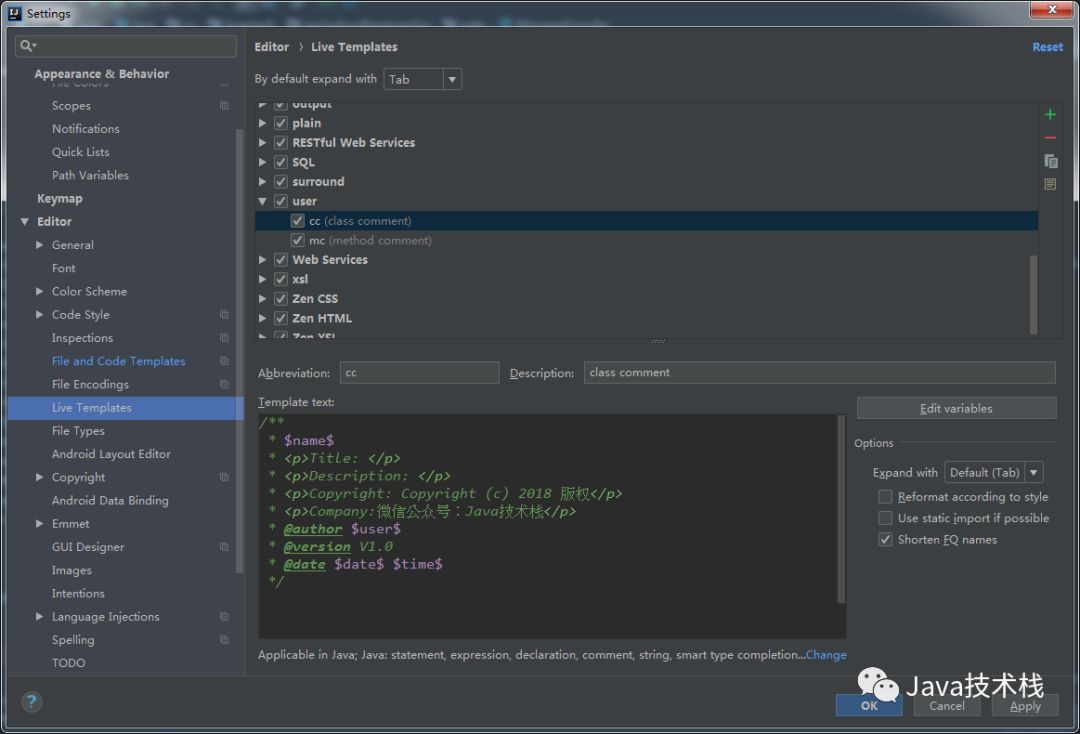Expand the Emmet settings node

pyautogui.click(x=39, y=523)
